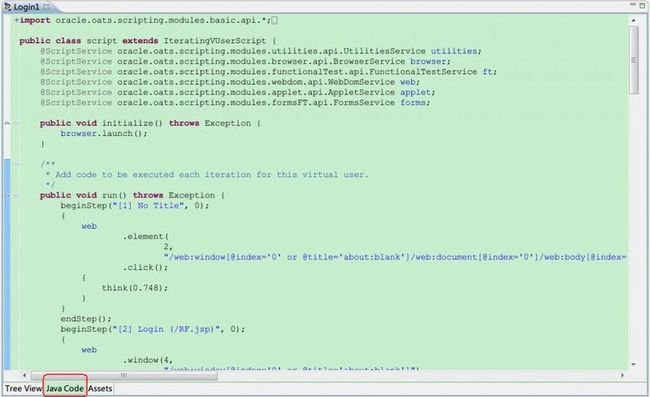The height and width of the screenshot is (397, 650).
Task: Switch to the Tree View tab
Action: (23, 389)
